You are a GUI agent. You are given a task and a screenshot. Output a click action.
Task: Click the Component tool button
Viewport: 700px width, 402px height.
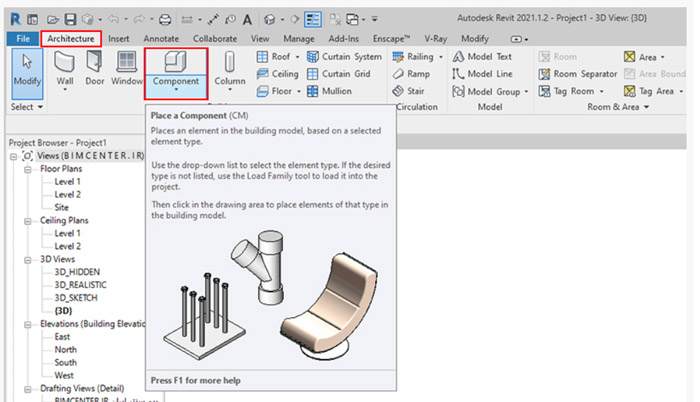(x=176, y=73)
